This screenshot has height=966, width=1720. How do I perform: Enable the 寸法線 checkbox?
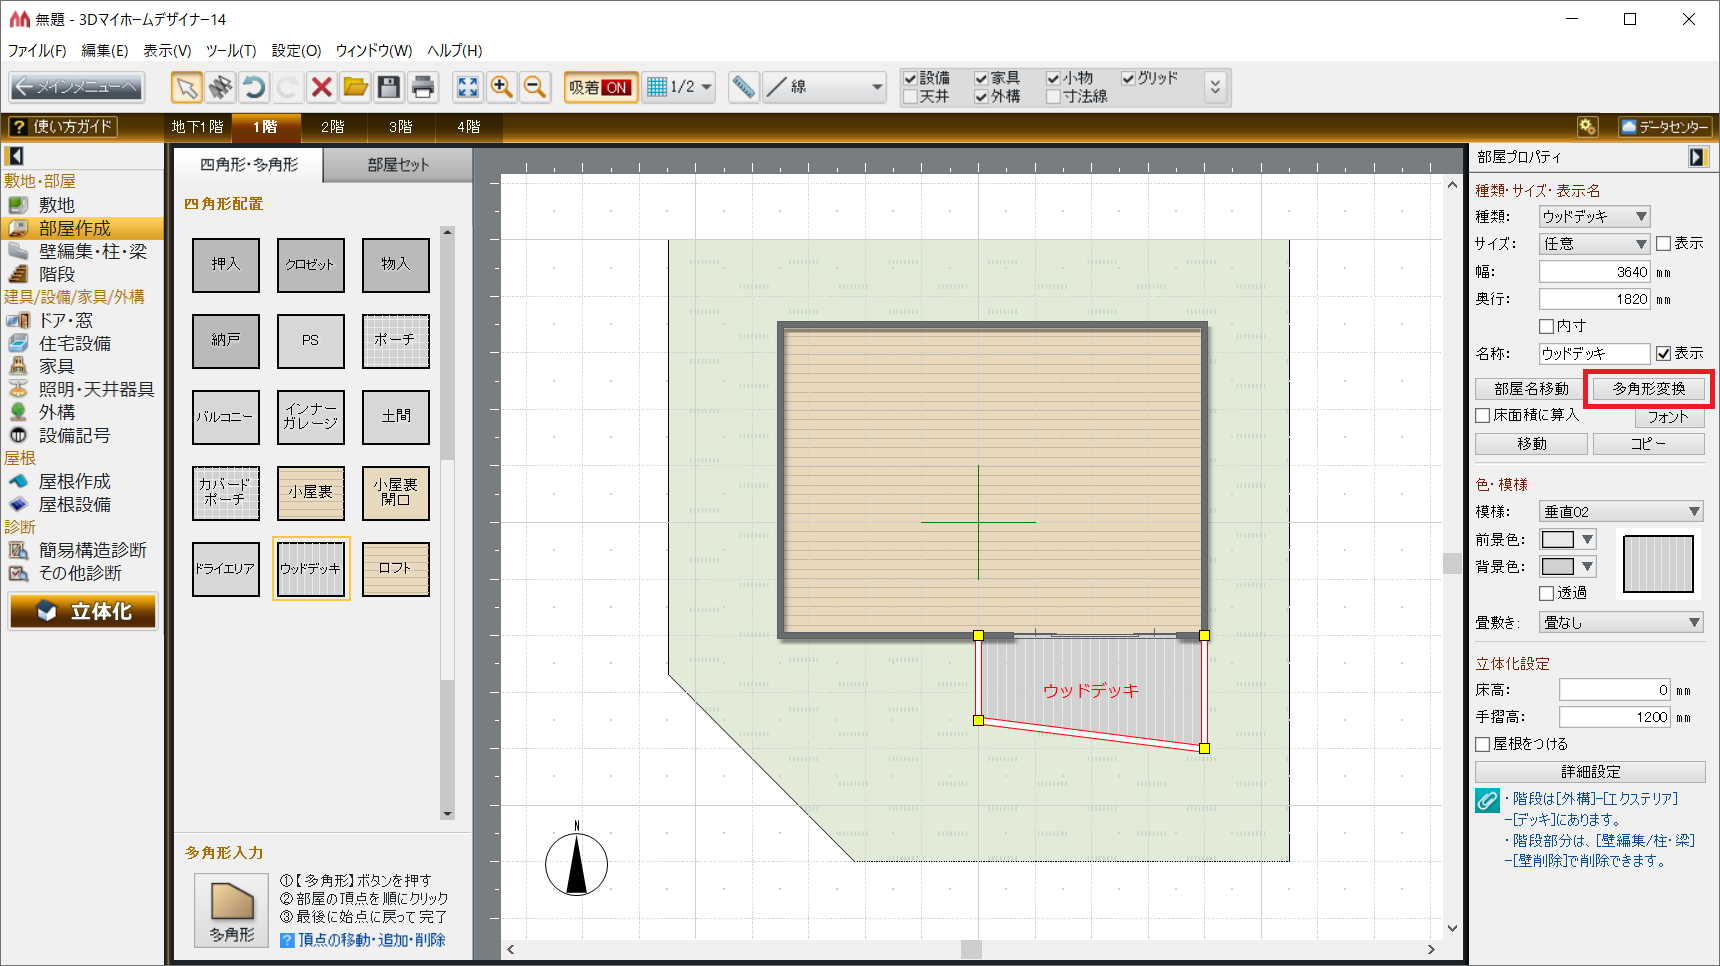pos(1053,97)
